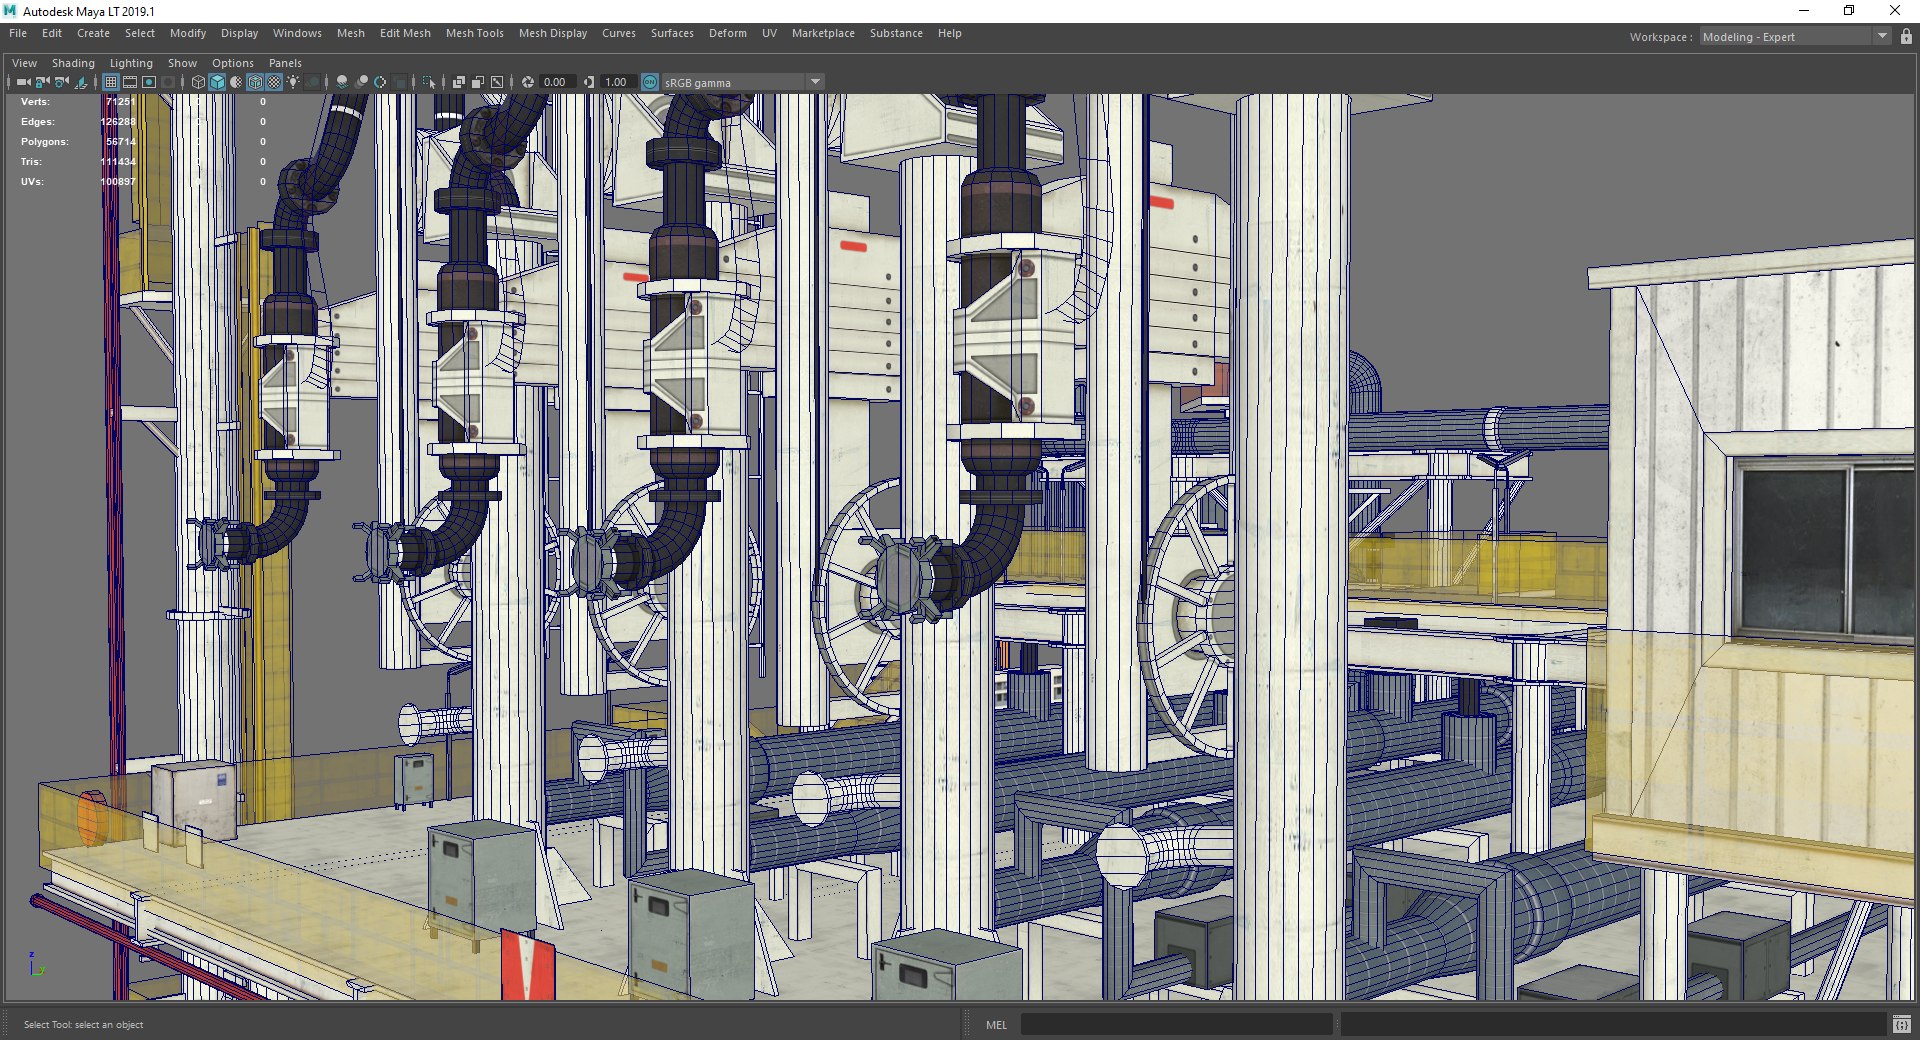This screenshot has height=1040, width=1920.
Task: Open the Script Editor icon
Action: pos(1901,1024)
